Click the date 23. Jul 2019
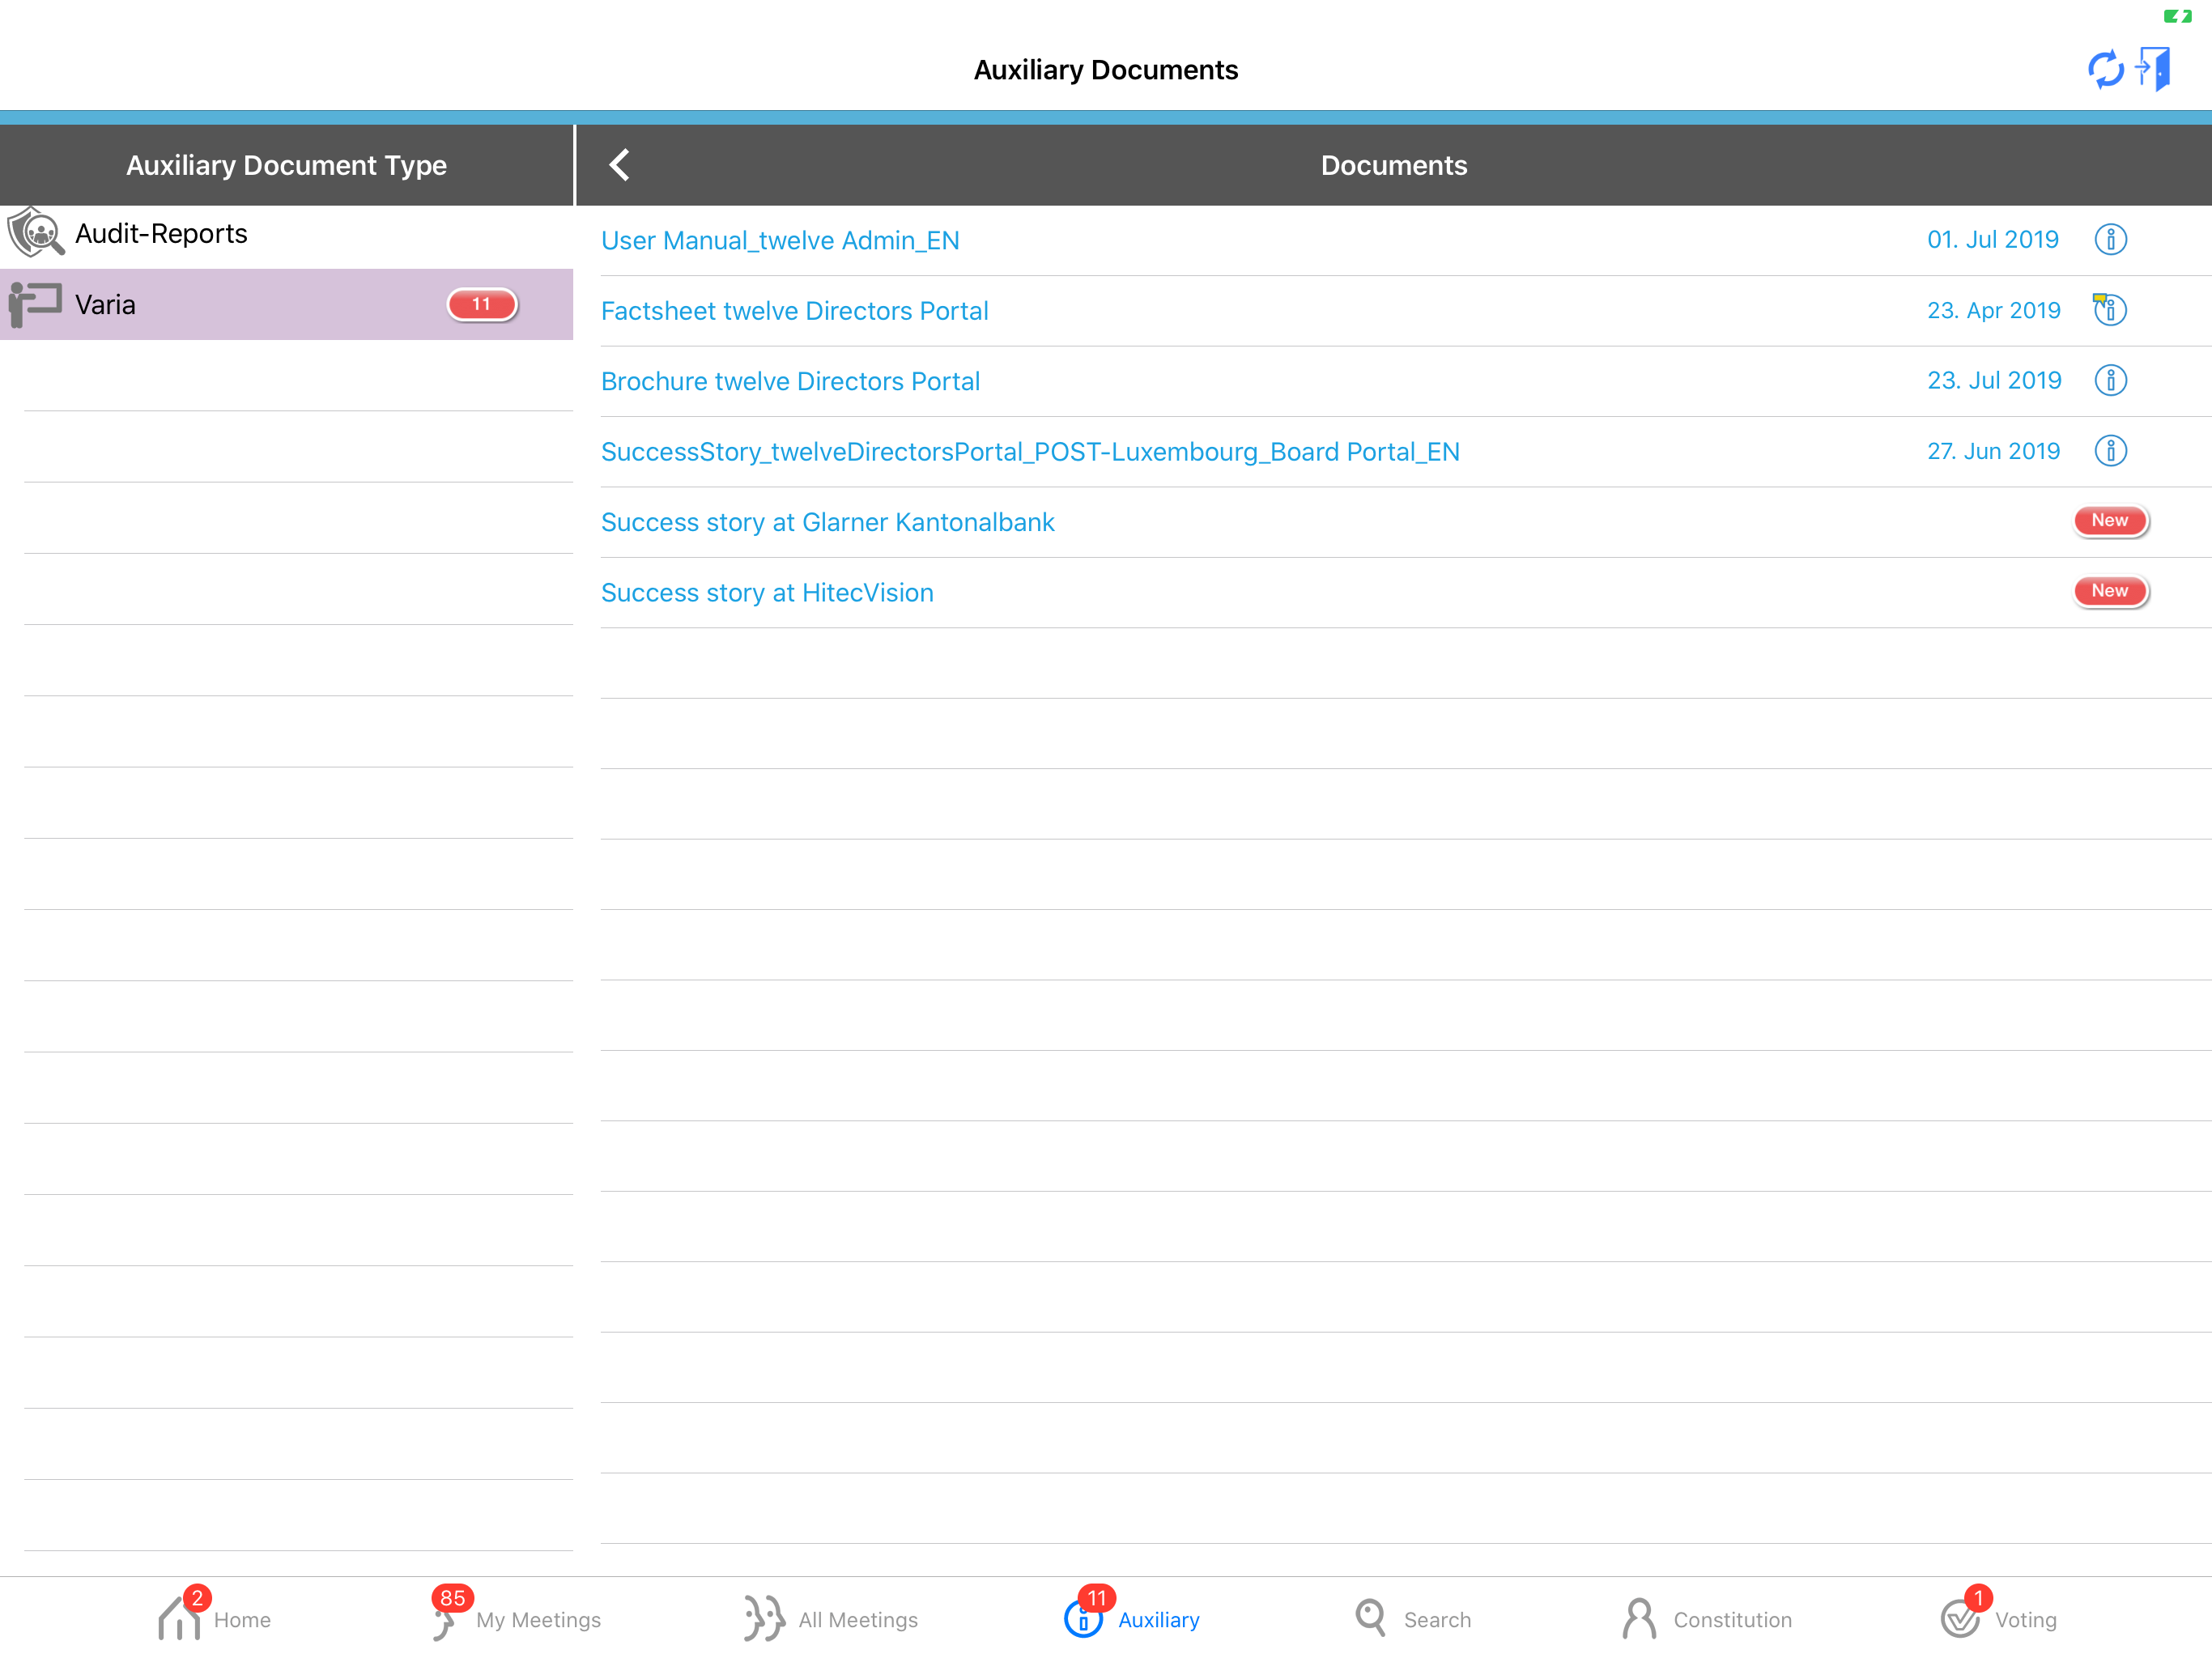The height and width of the screenshot is (1658, 2212). tap(1994, 381)
